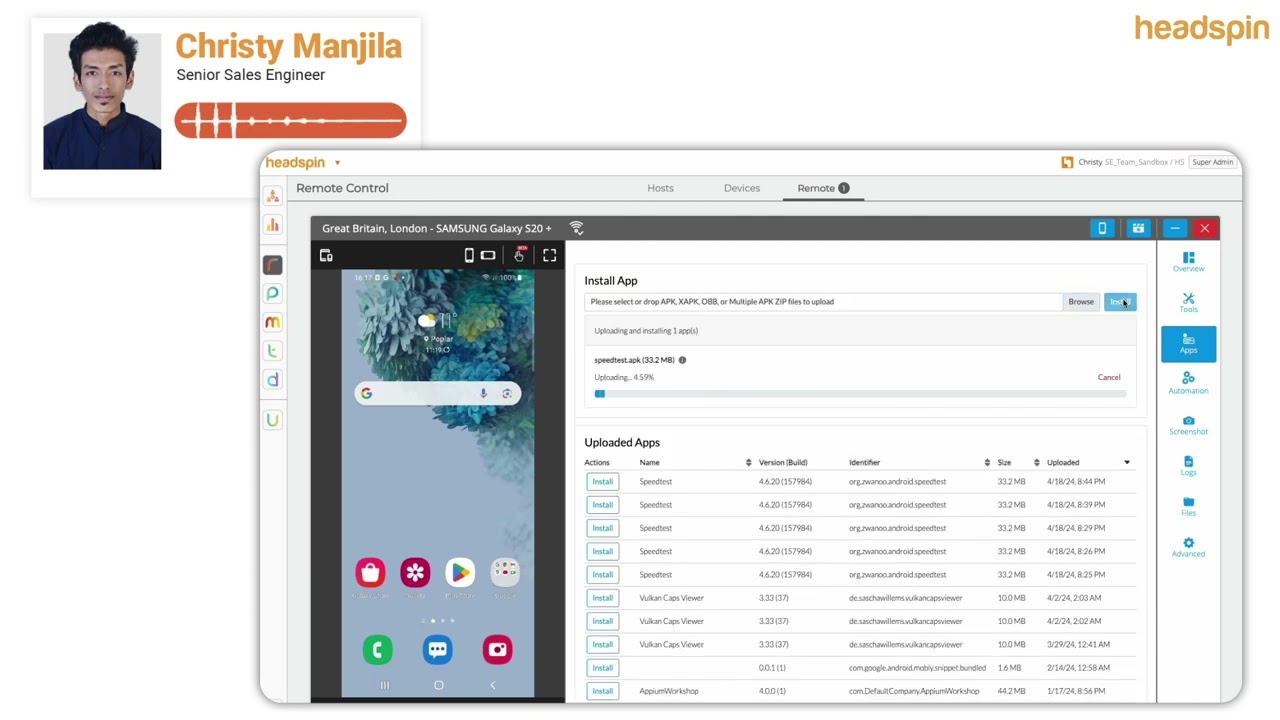Open the Tools panel
Image resolution: width=1280 pixels, height=720 pixels.
tap(1188, 302)
